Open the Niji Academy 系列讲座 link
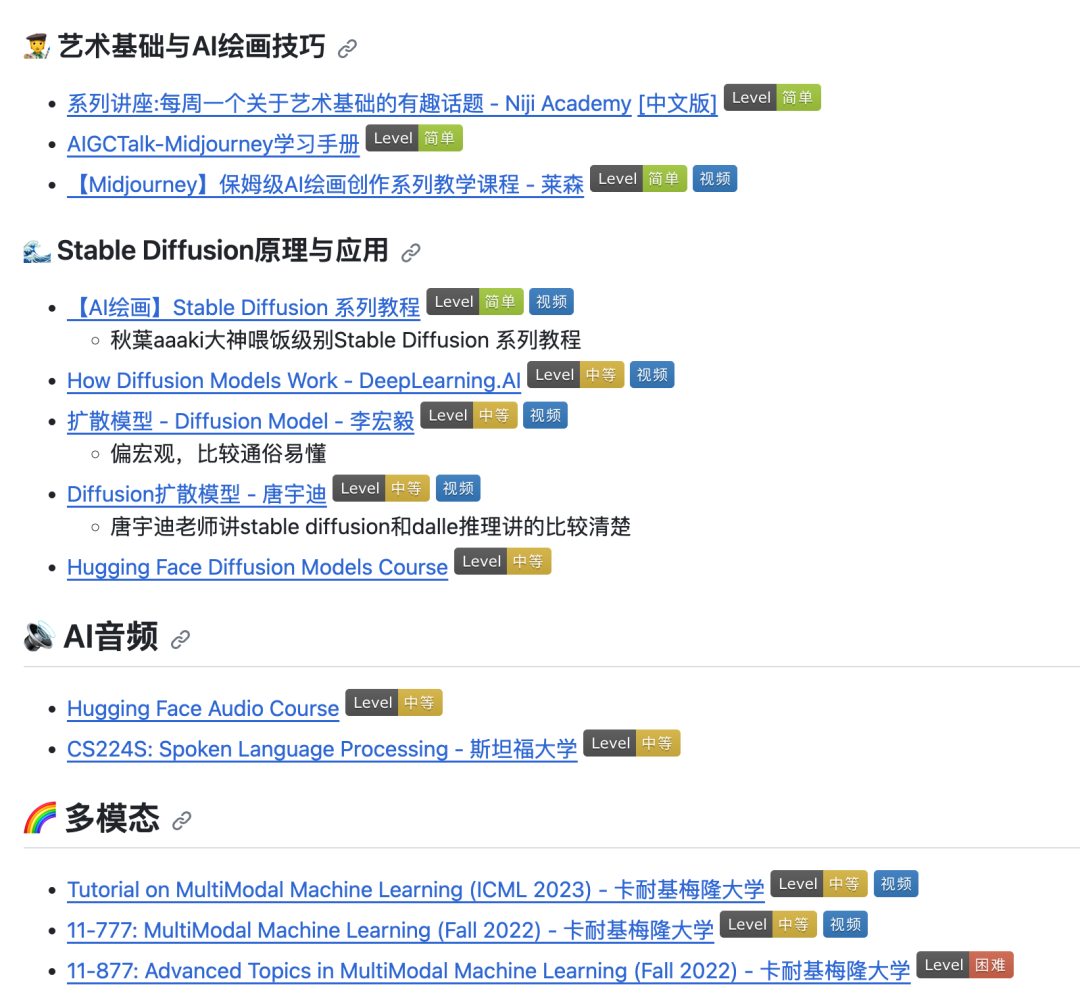 click(349, 103)
